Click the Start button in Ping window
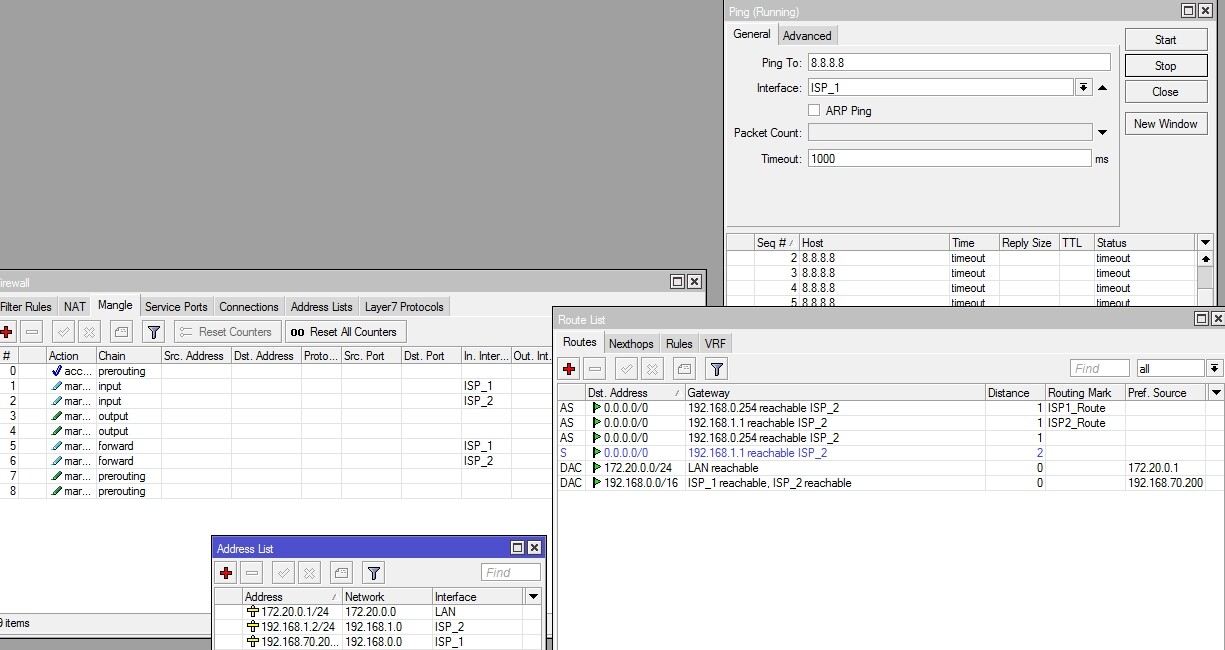 [1166, 40]
